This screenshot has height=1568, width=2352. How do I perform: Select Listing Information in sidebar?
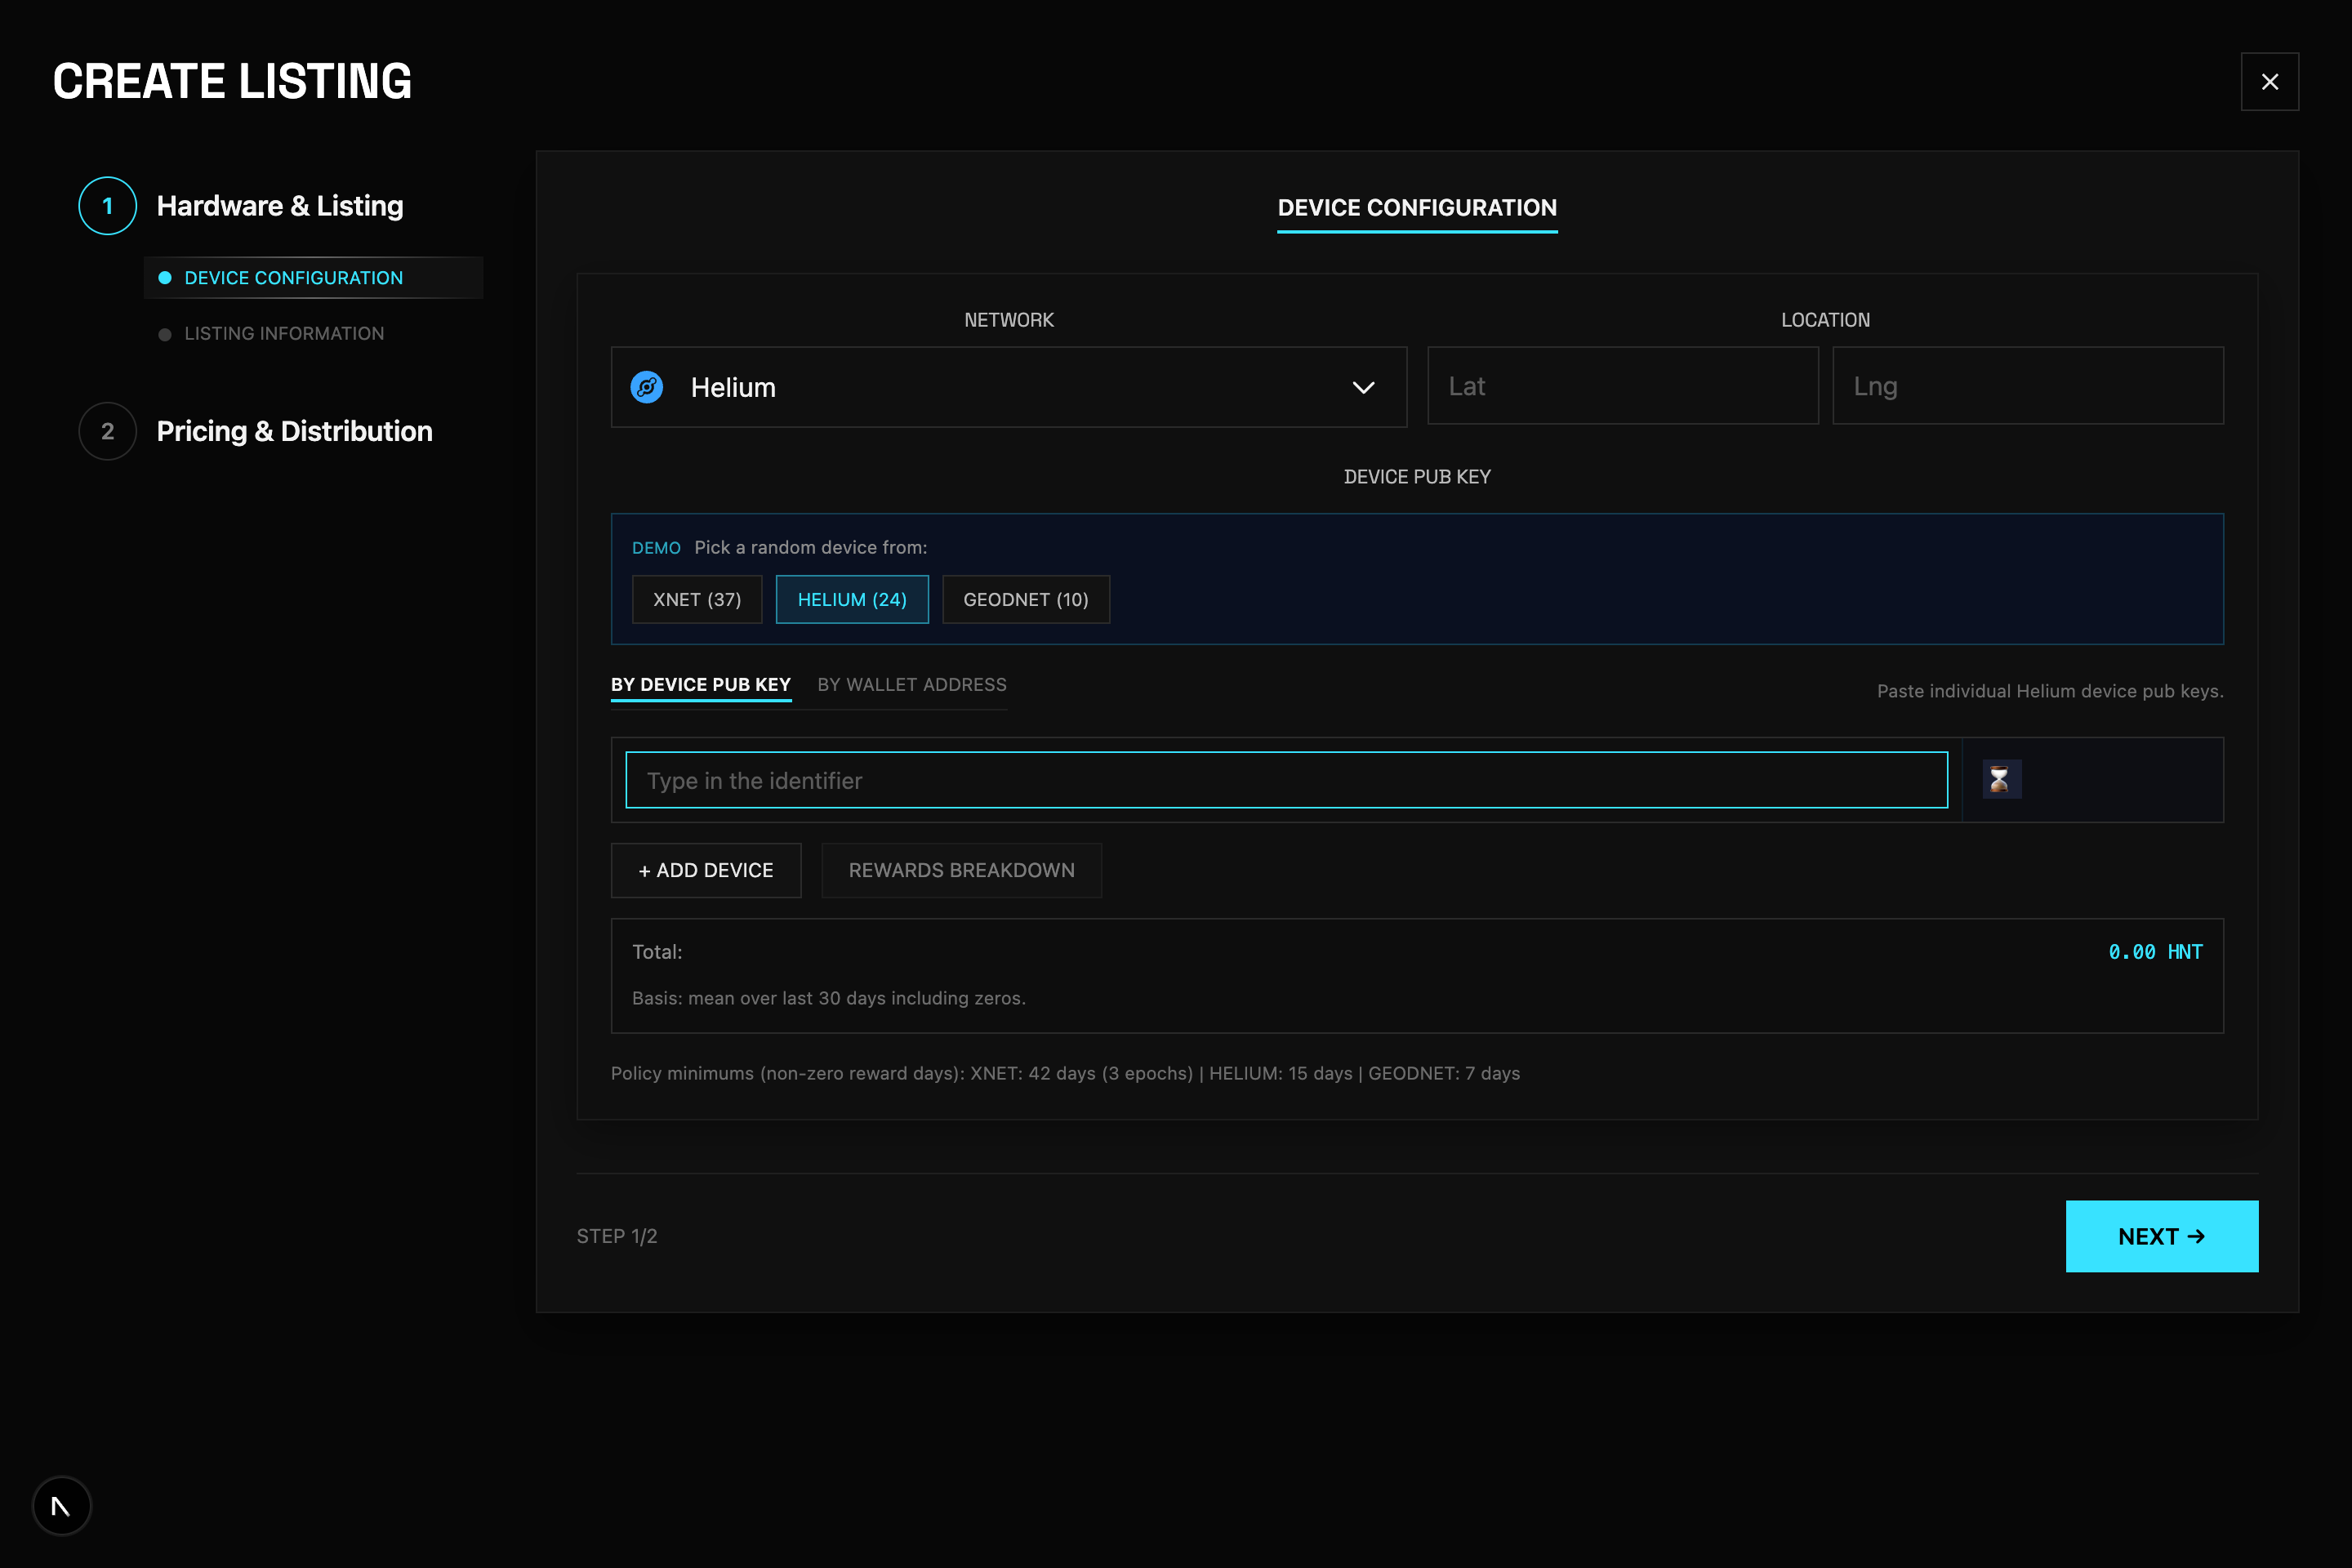click(284, 334)
